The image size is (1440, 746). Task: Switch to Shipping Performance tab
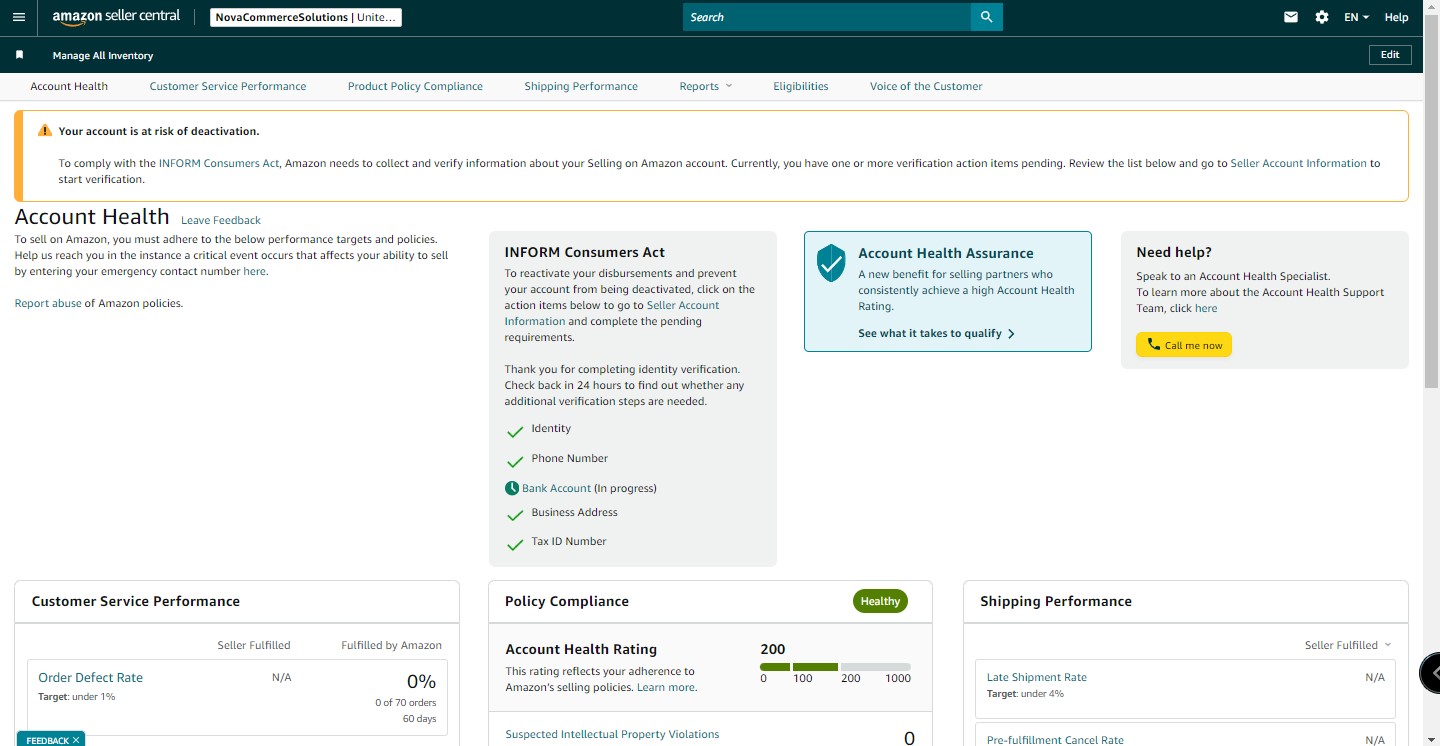click(581, 86)
